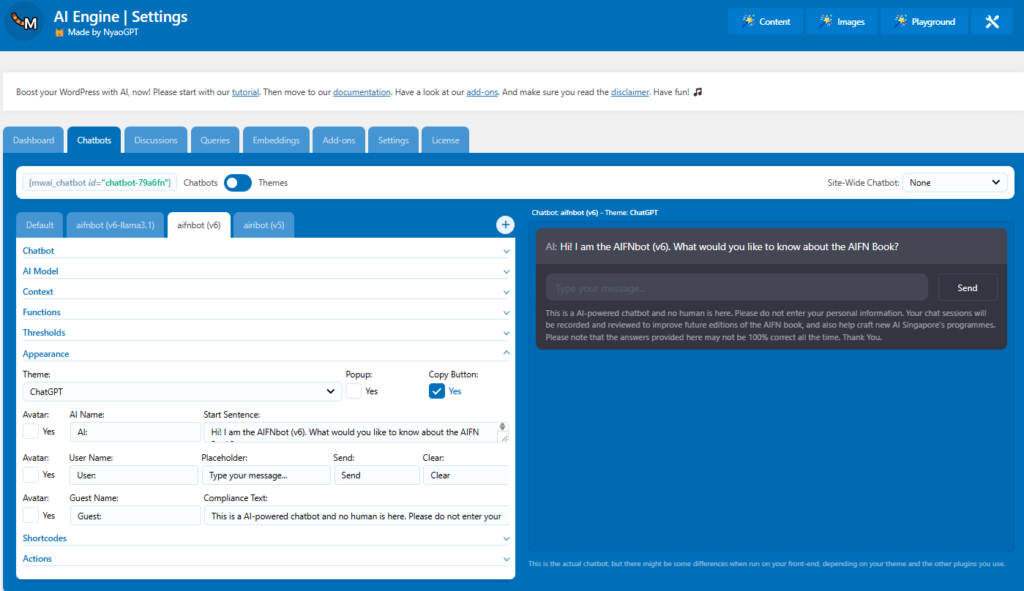1024x591 pixels.
Task: Click the chatbot message input field
Action: coord(737,288)
